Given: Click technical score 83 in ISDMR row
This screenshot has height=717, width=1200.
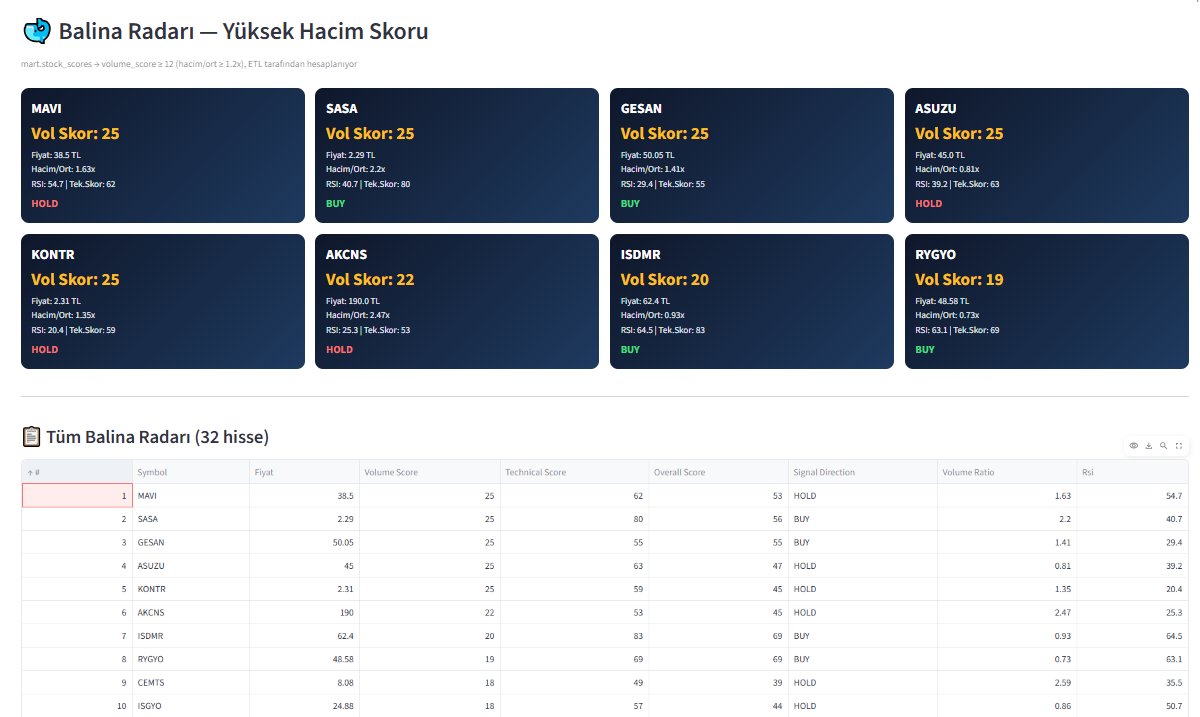Looking at the screenshot, I should [574, 636].
